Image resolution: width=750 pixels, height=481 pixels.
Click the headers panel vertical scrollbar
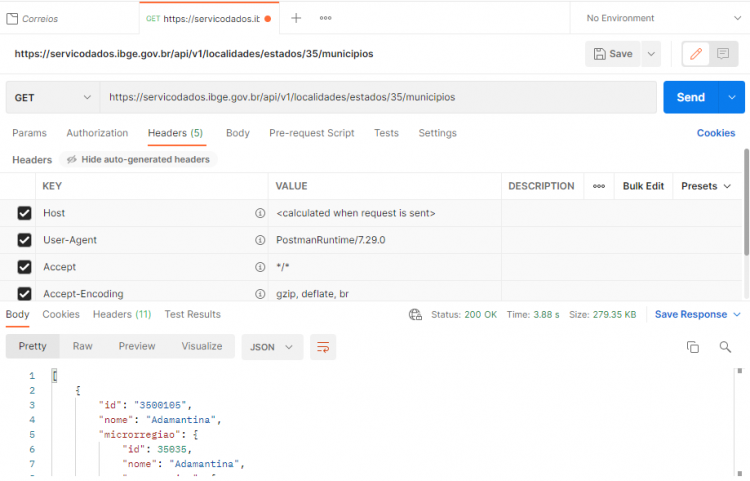pos(746,202)
